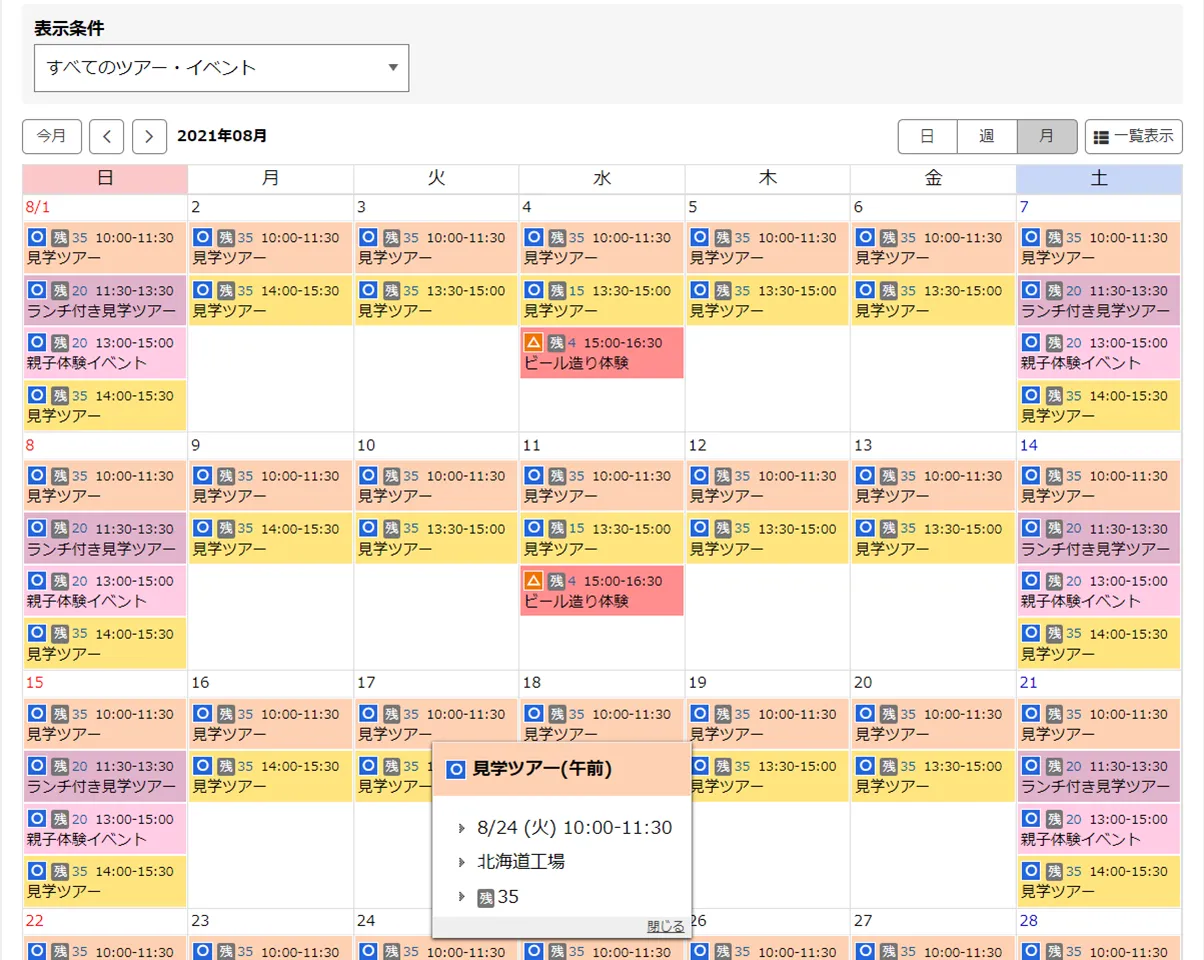The width and height of the screenshot is (1204, 960).
Task: Click the blue circle icon on August 1 親子体験イベント
Action: [36, 343]
